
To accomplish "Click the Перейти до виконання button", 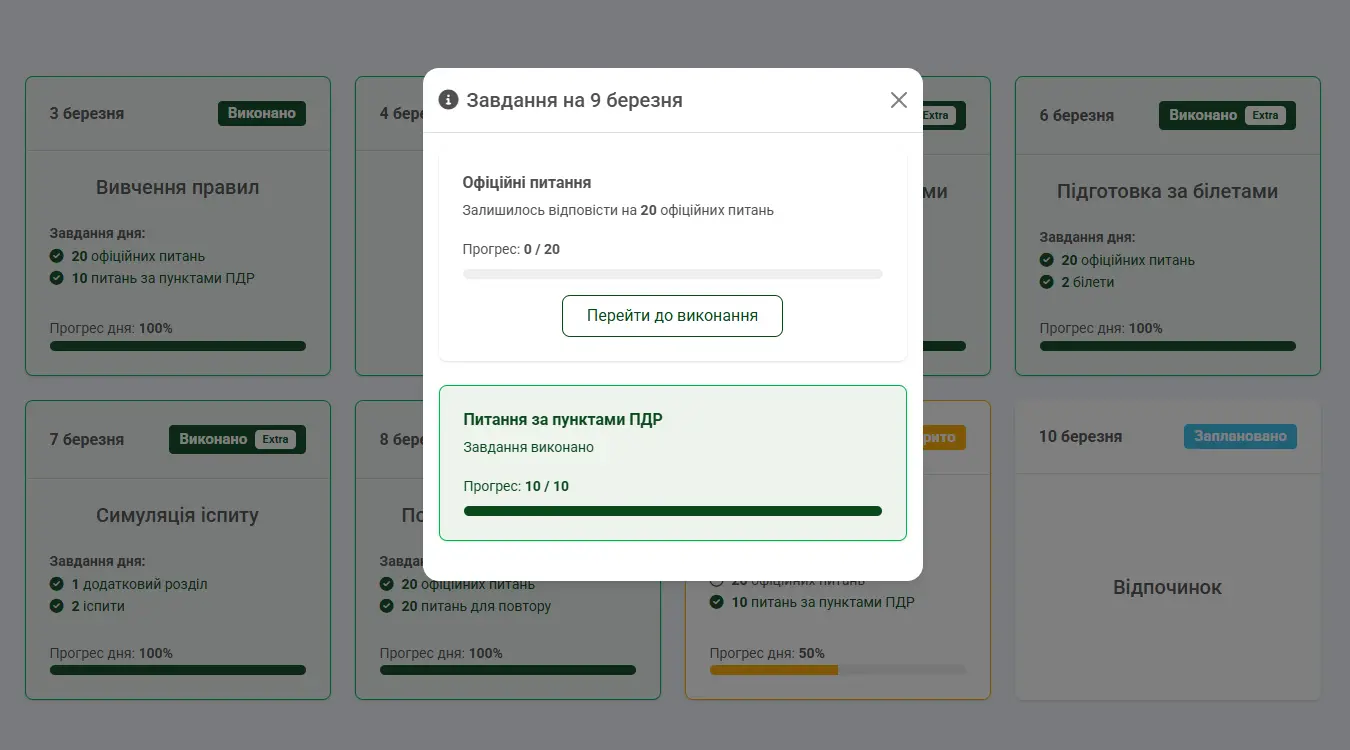I will [672, 316].
